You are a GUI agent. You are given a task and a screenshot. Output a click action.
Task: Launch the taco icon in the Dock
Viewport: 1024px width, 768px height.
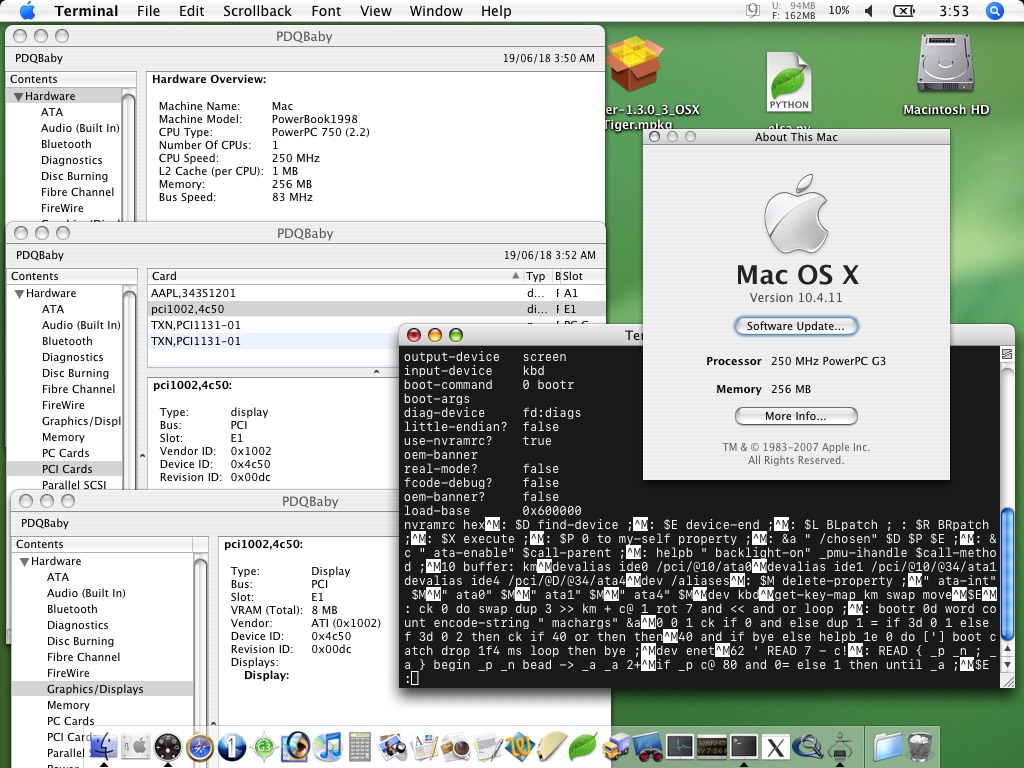coord(552,746)
